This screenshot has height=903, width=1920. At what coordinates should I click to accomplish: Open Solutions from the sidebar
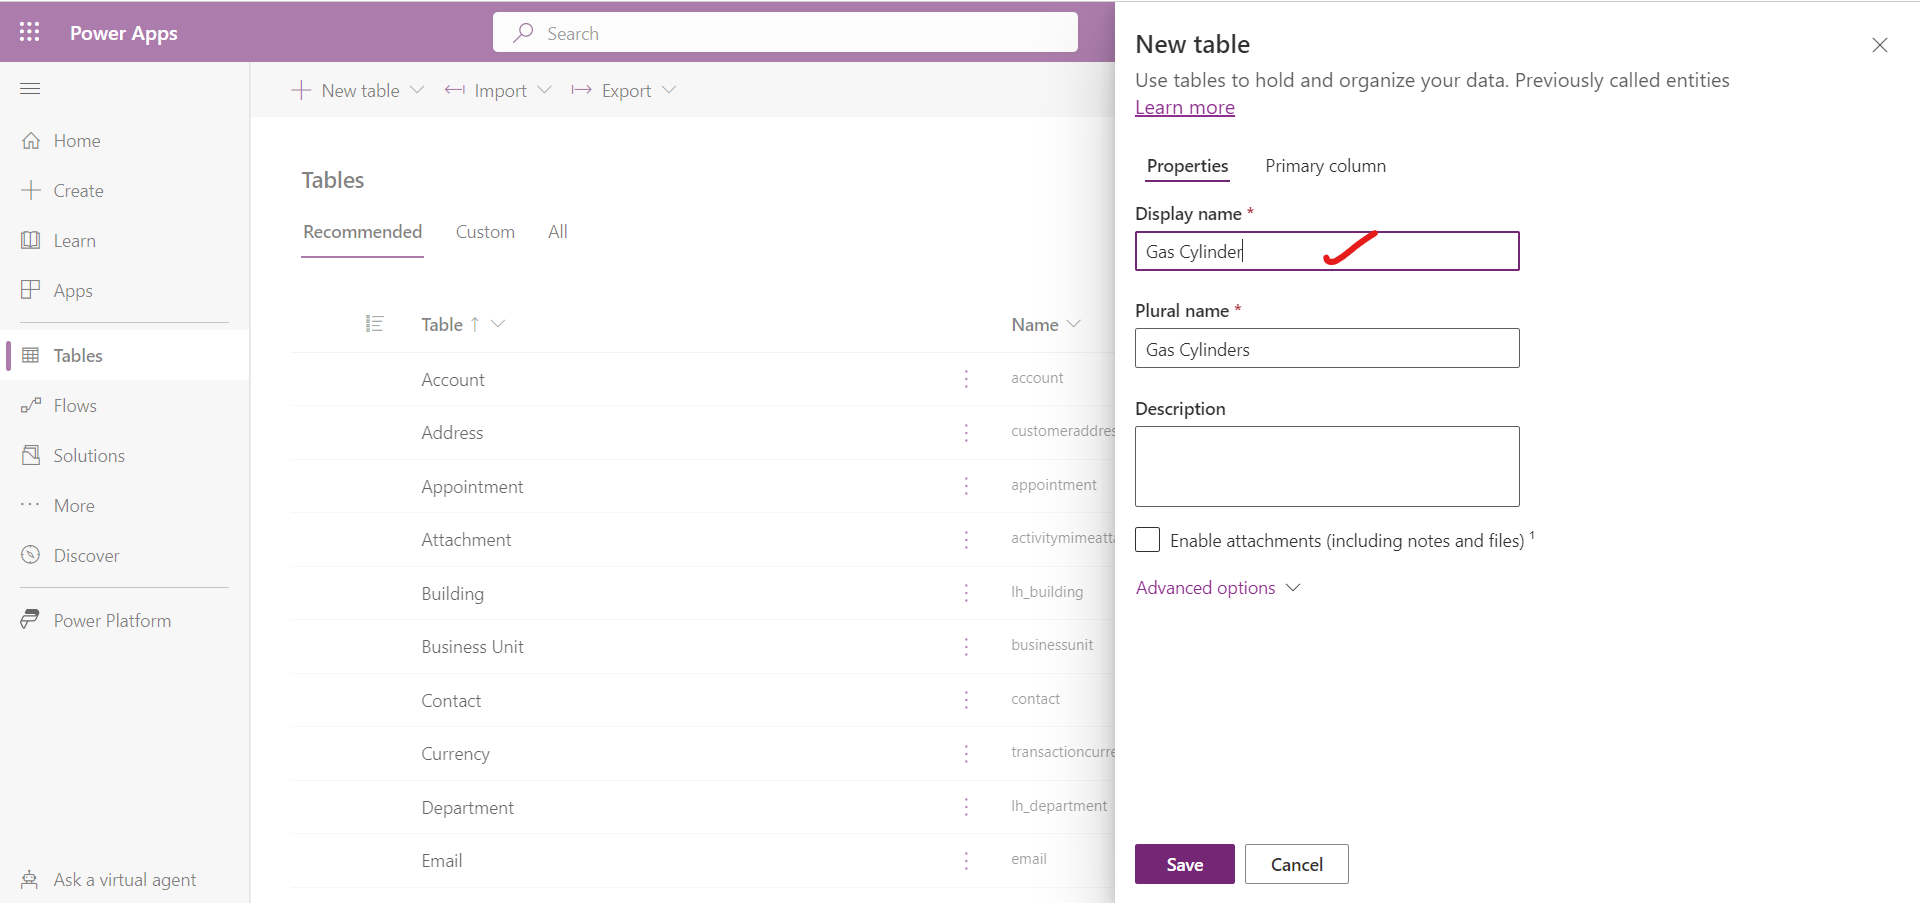[90, 455]
